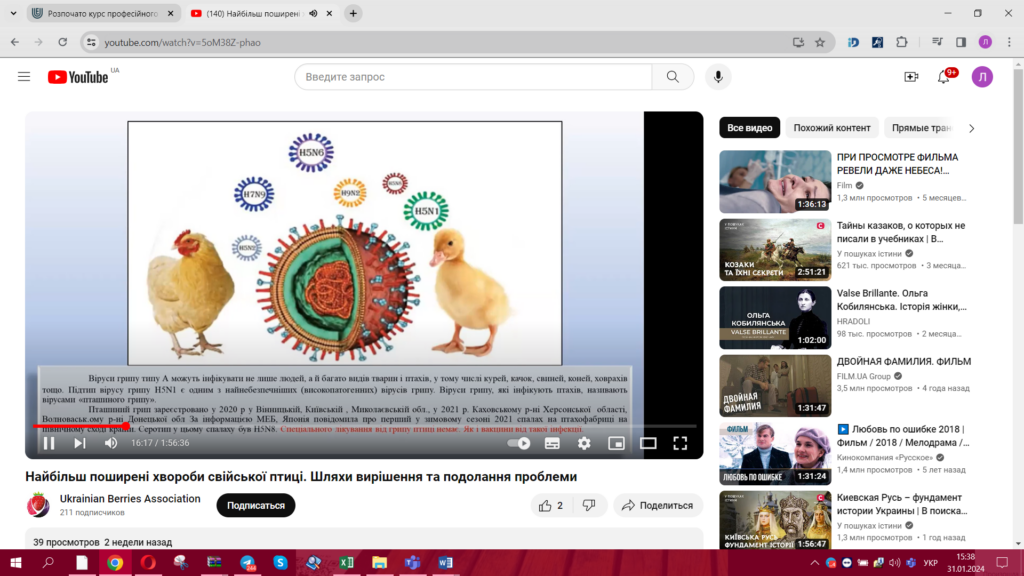Switch to theater mode view
This screenshot has height=576, width=1024.
(648, 443)
